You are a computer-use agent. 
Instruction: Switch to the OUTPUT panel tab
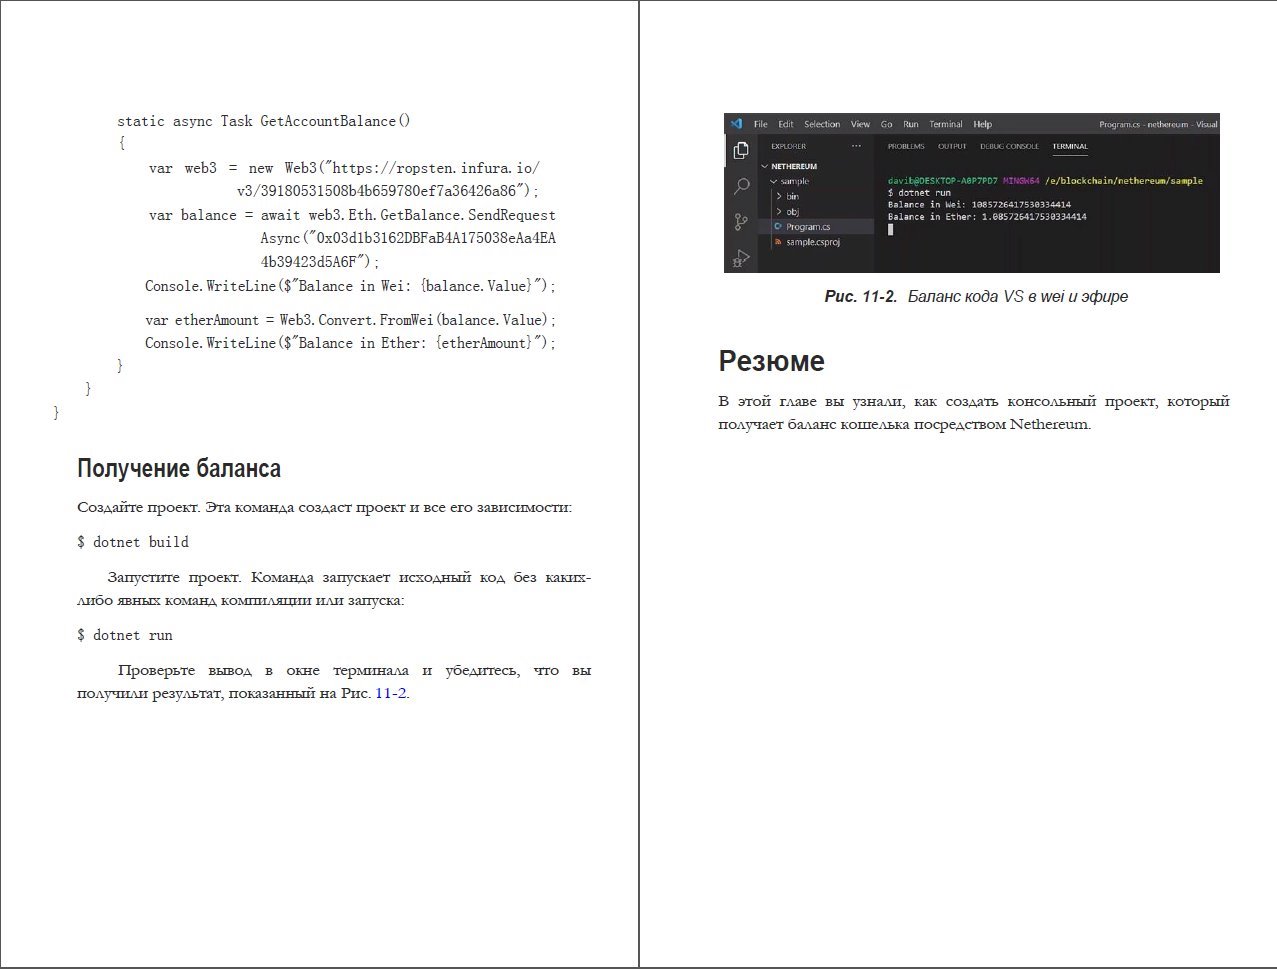coord(952,146)
